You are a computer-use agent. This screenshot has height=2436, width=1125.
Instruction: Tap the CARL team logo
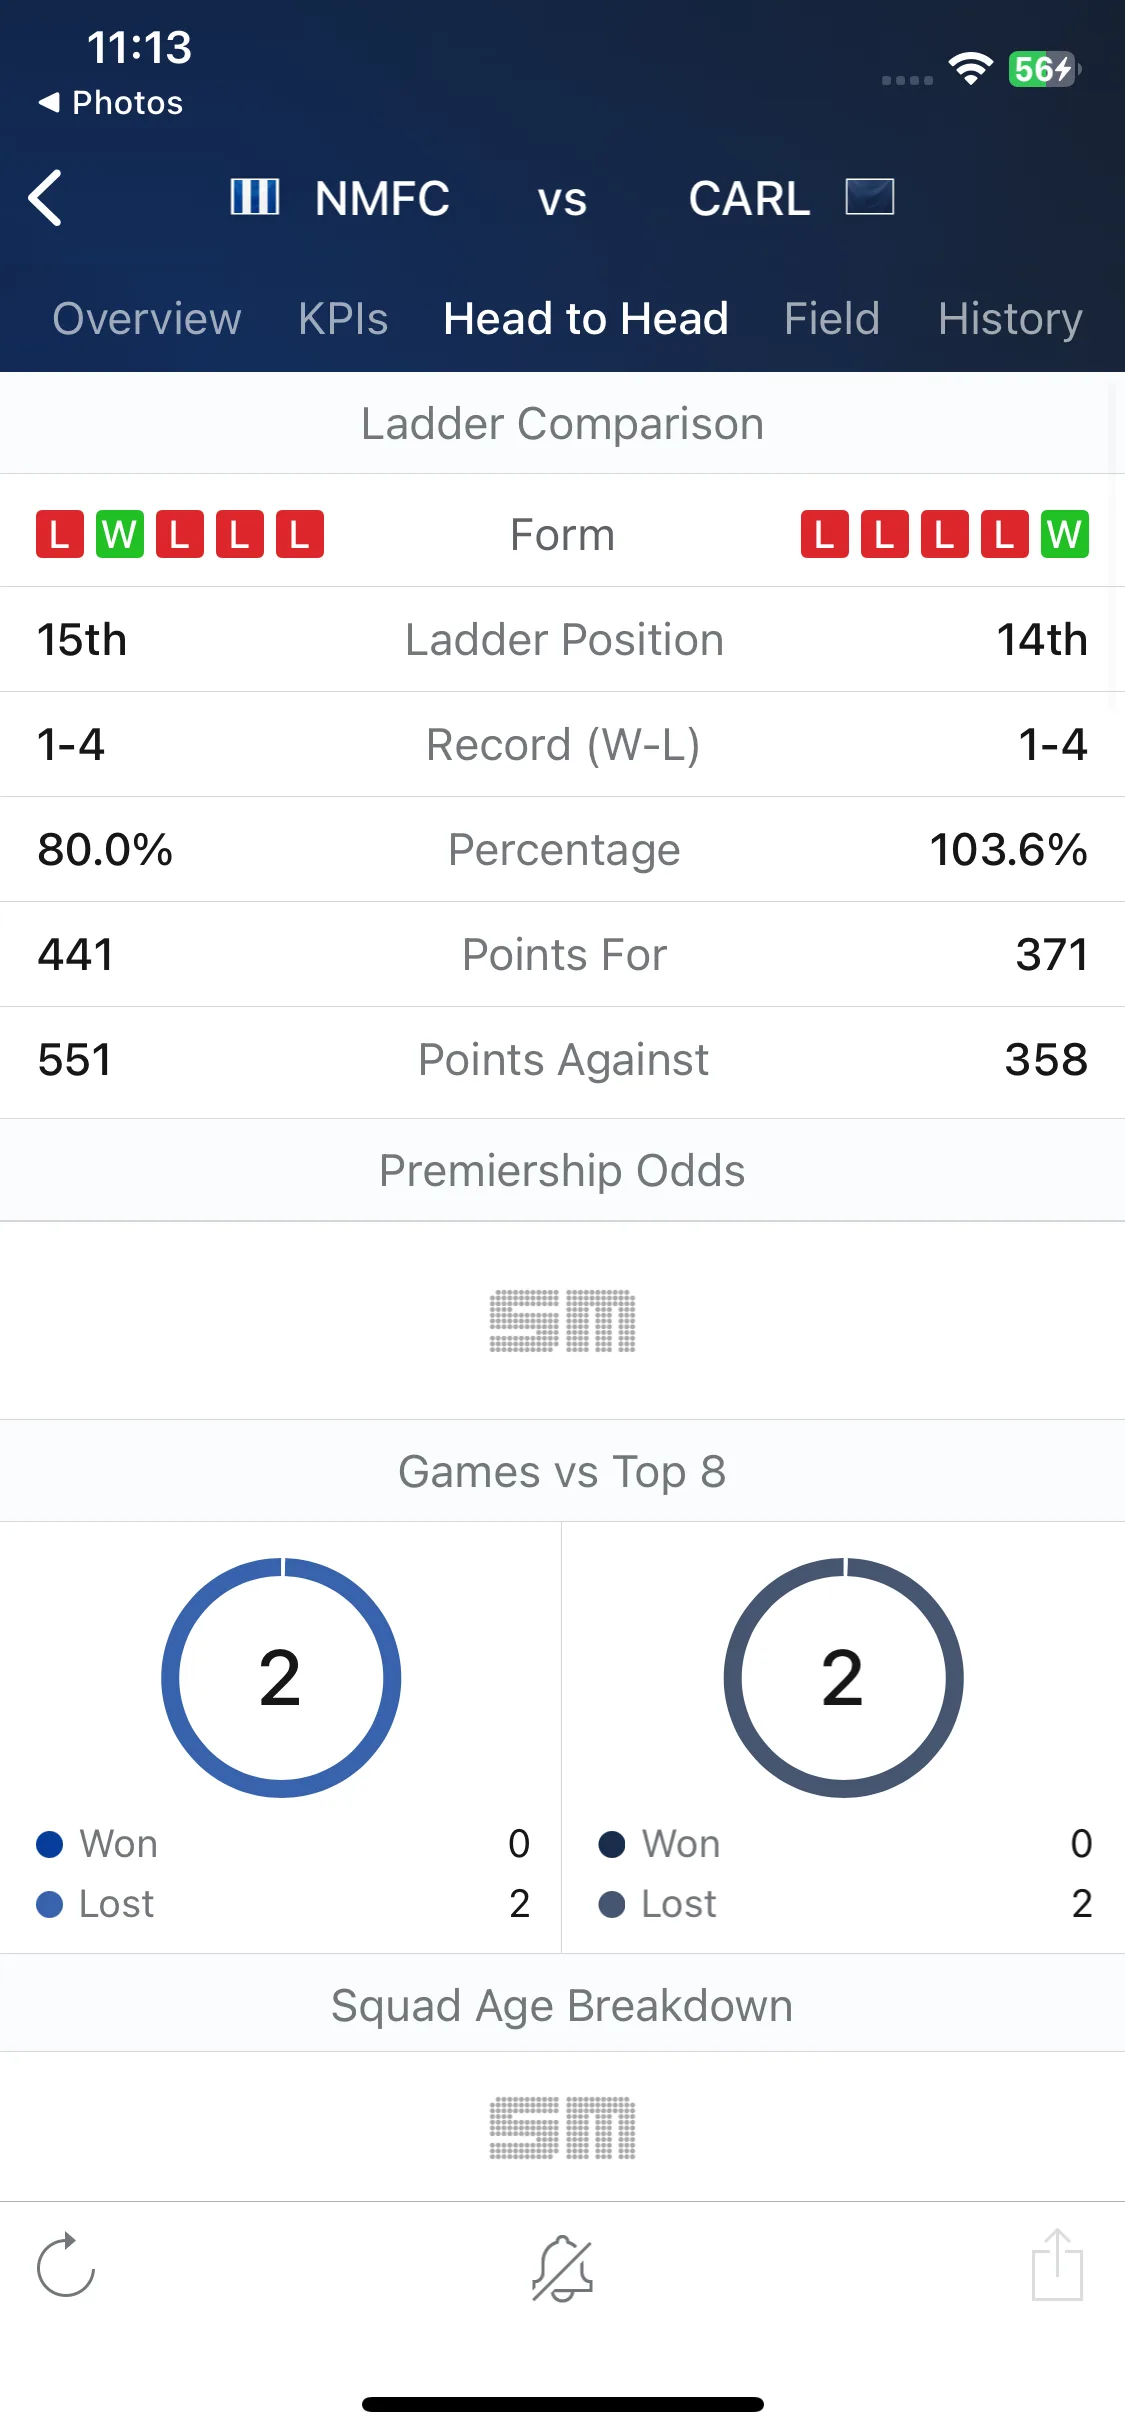[869, 197]
